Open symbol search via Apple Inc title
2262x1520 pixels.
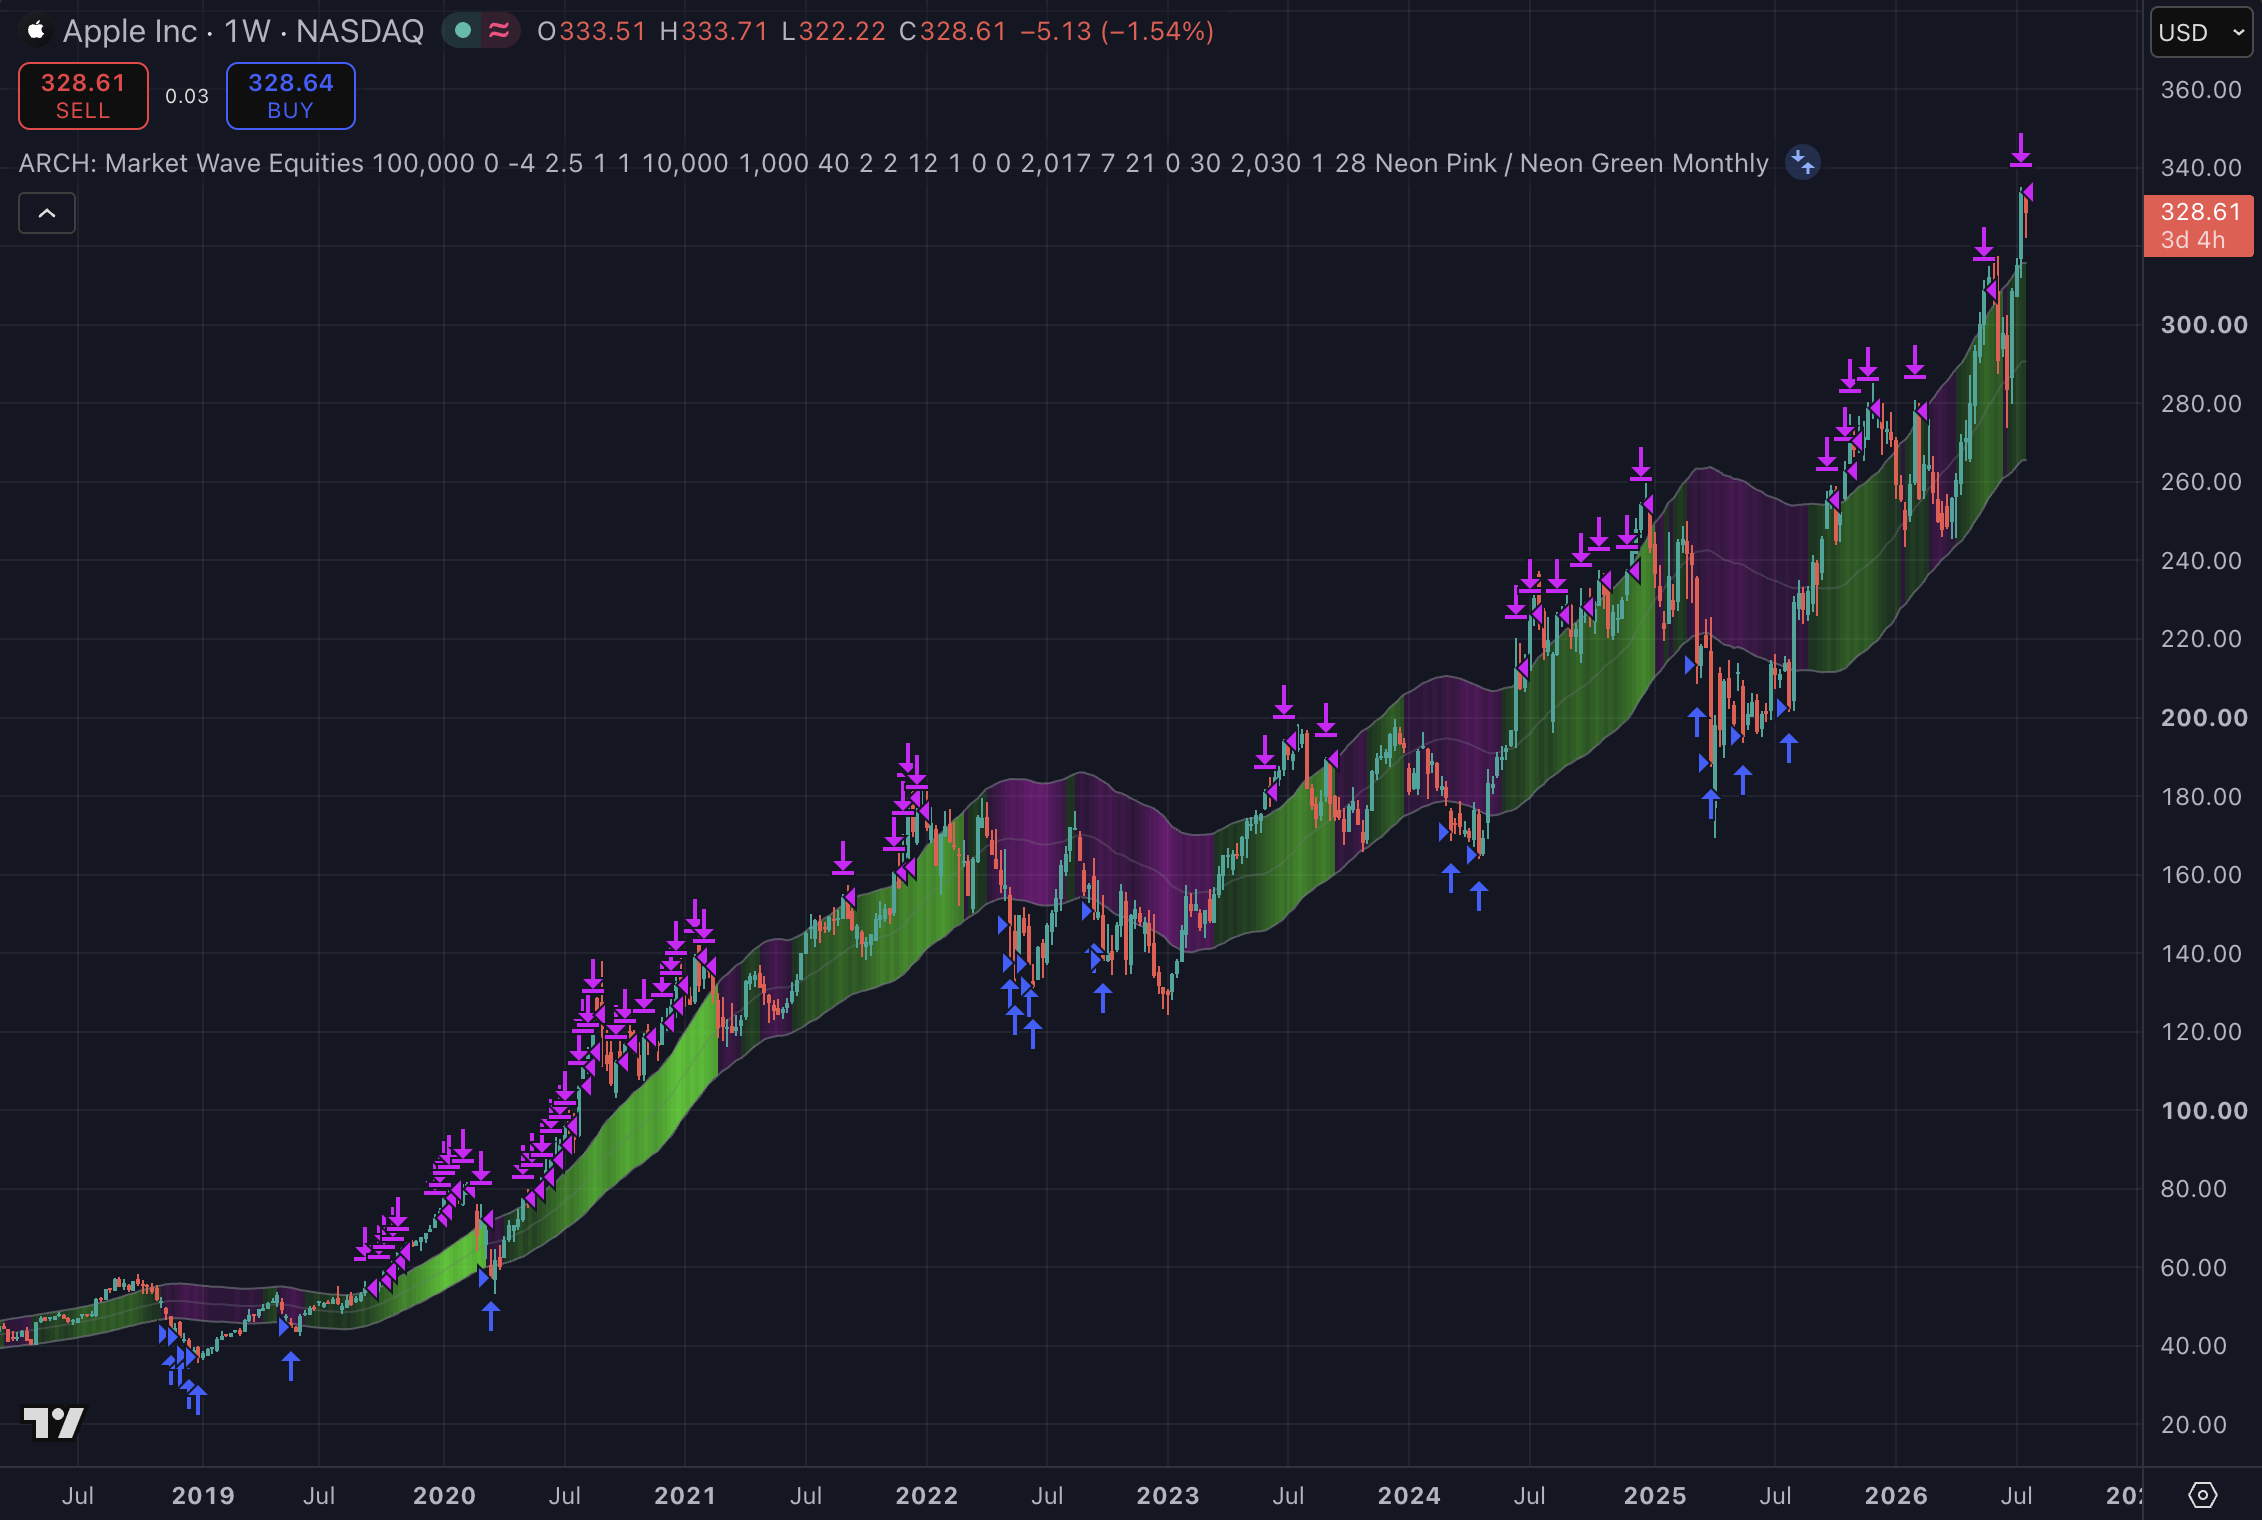(x=130, y=31)
